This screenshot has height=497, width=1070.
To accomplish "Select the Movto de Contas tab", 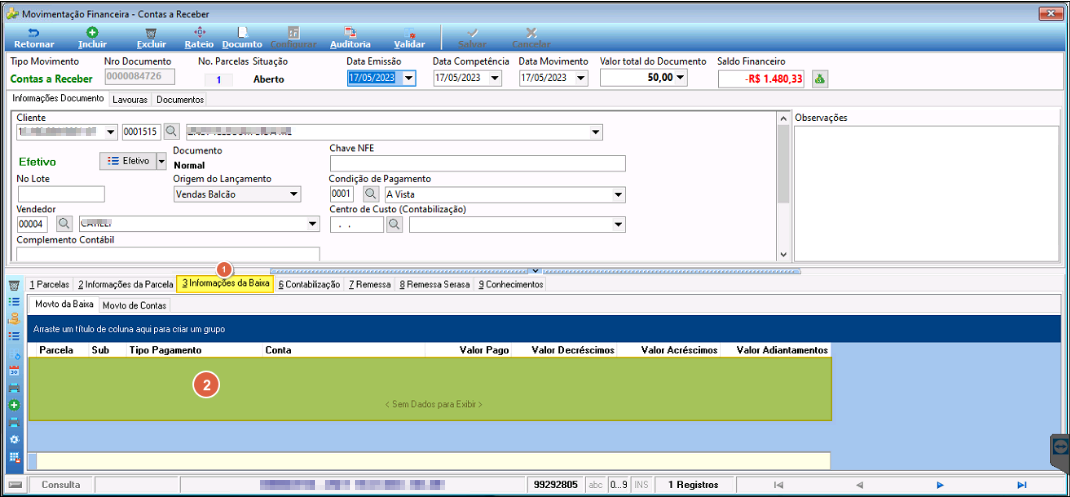I will (x=134, y=305).
